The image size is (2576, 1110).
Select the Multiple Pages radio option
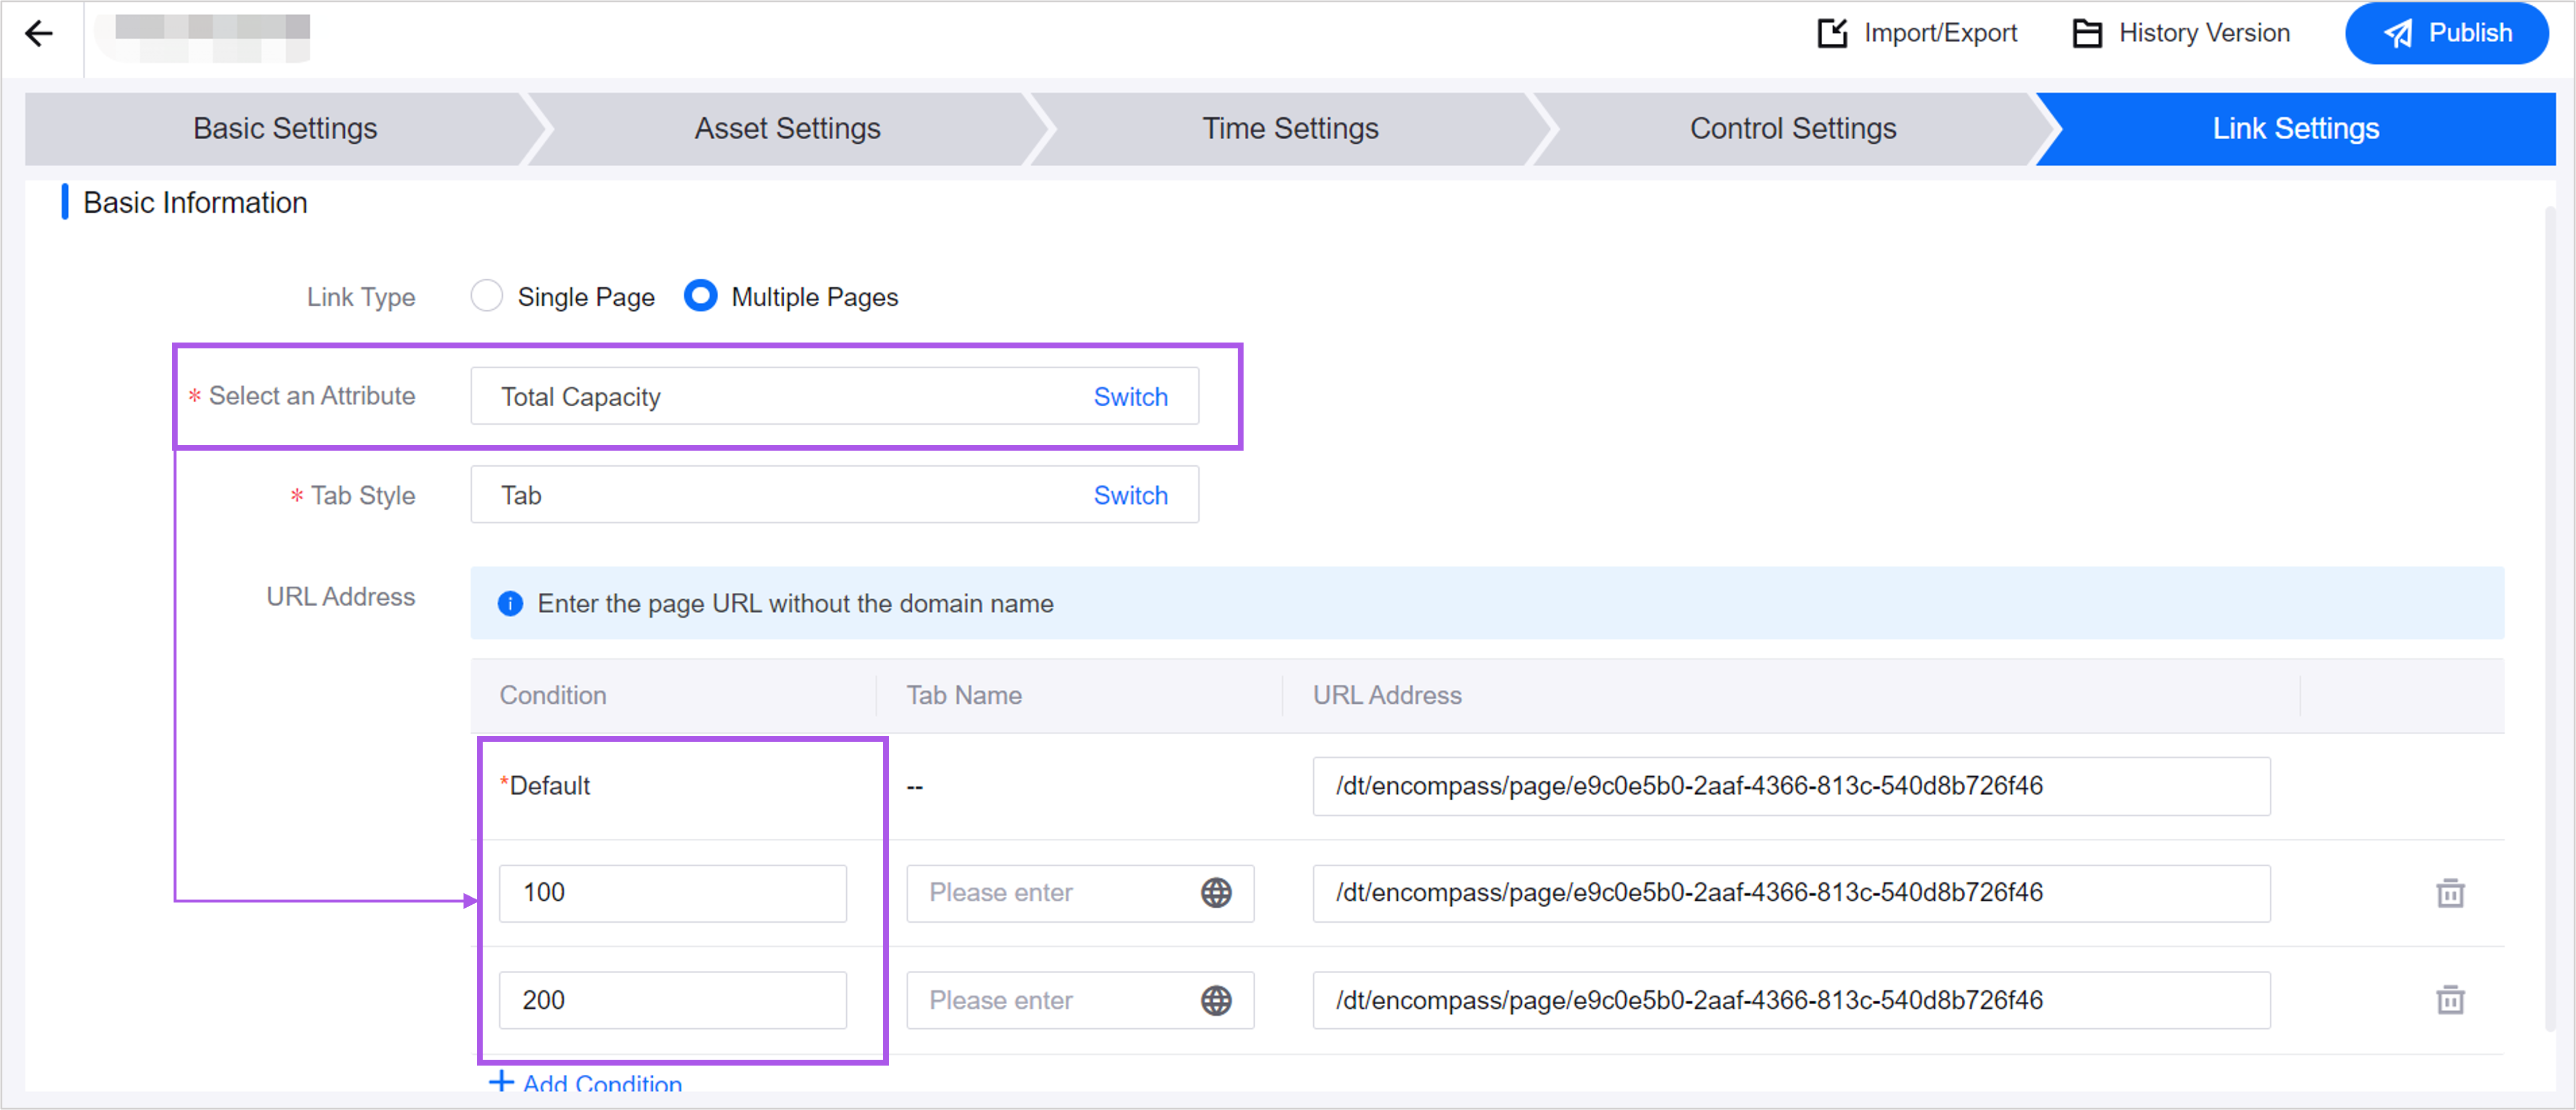click(x=700, y=296)
